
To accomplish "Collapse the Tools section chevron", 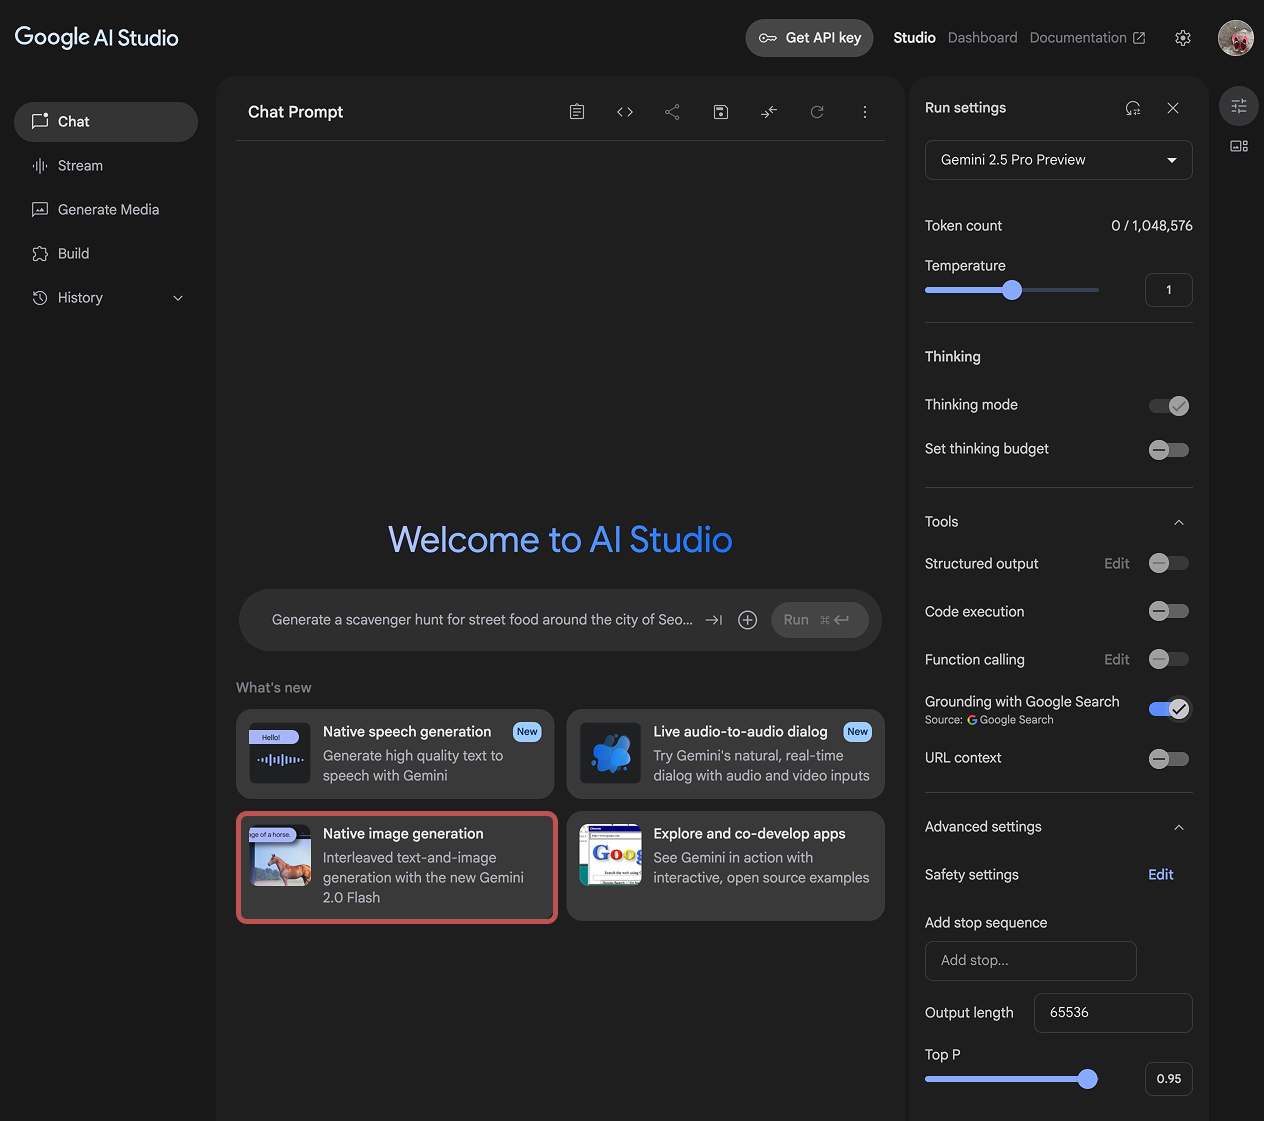I will [1179, 522].
